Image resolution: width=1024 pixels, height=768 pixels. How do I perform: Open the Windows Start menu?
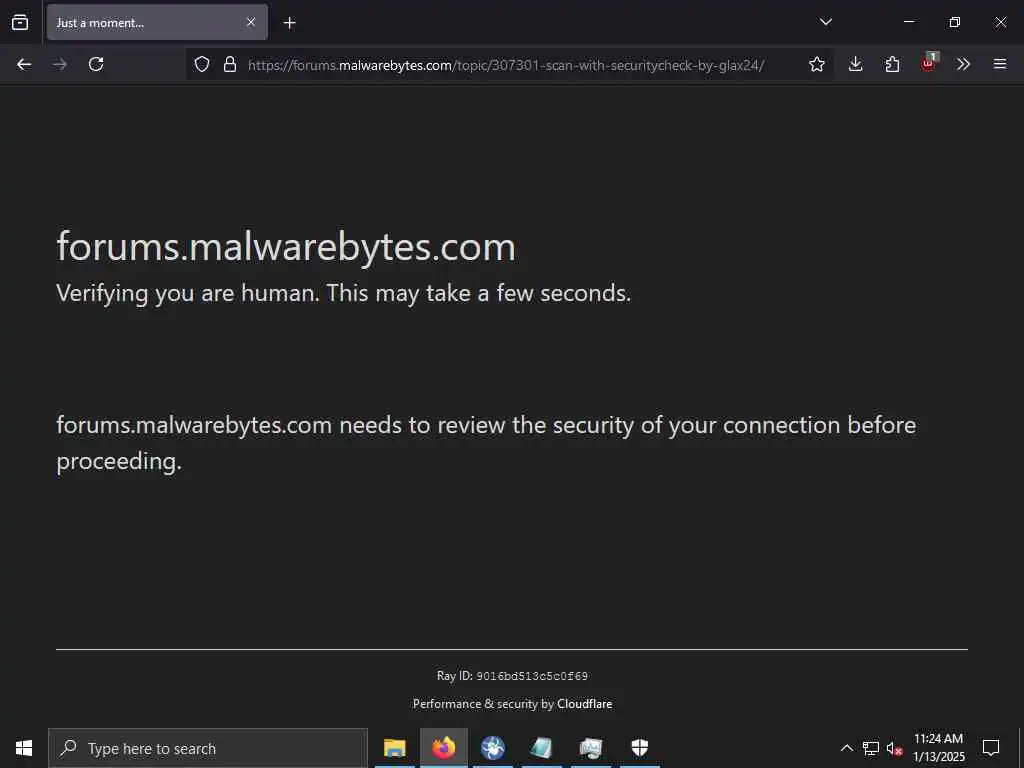[x=24, y=748]
